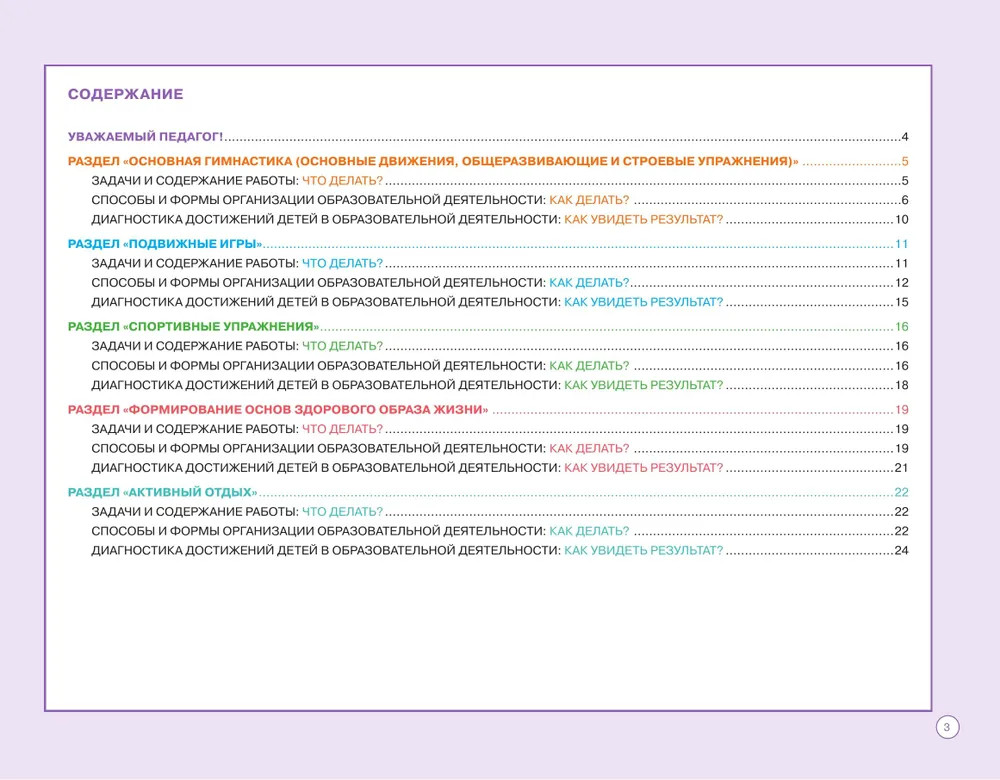This screenshot has width=1000, height=780.
Task: Go to the РАЗДЕЛ «СПОРТИВНЫЕ УПРАЖНЕНИЯ» heading
Action: (x=488, y=327)
